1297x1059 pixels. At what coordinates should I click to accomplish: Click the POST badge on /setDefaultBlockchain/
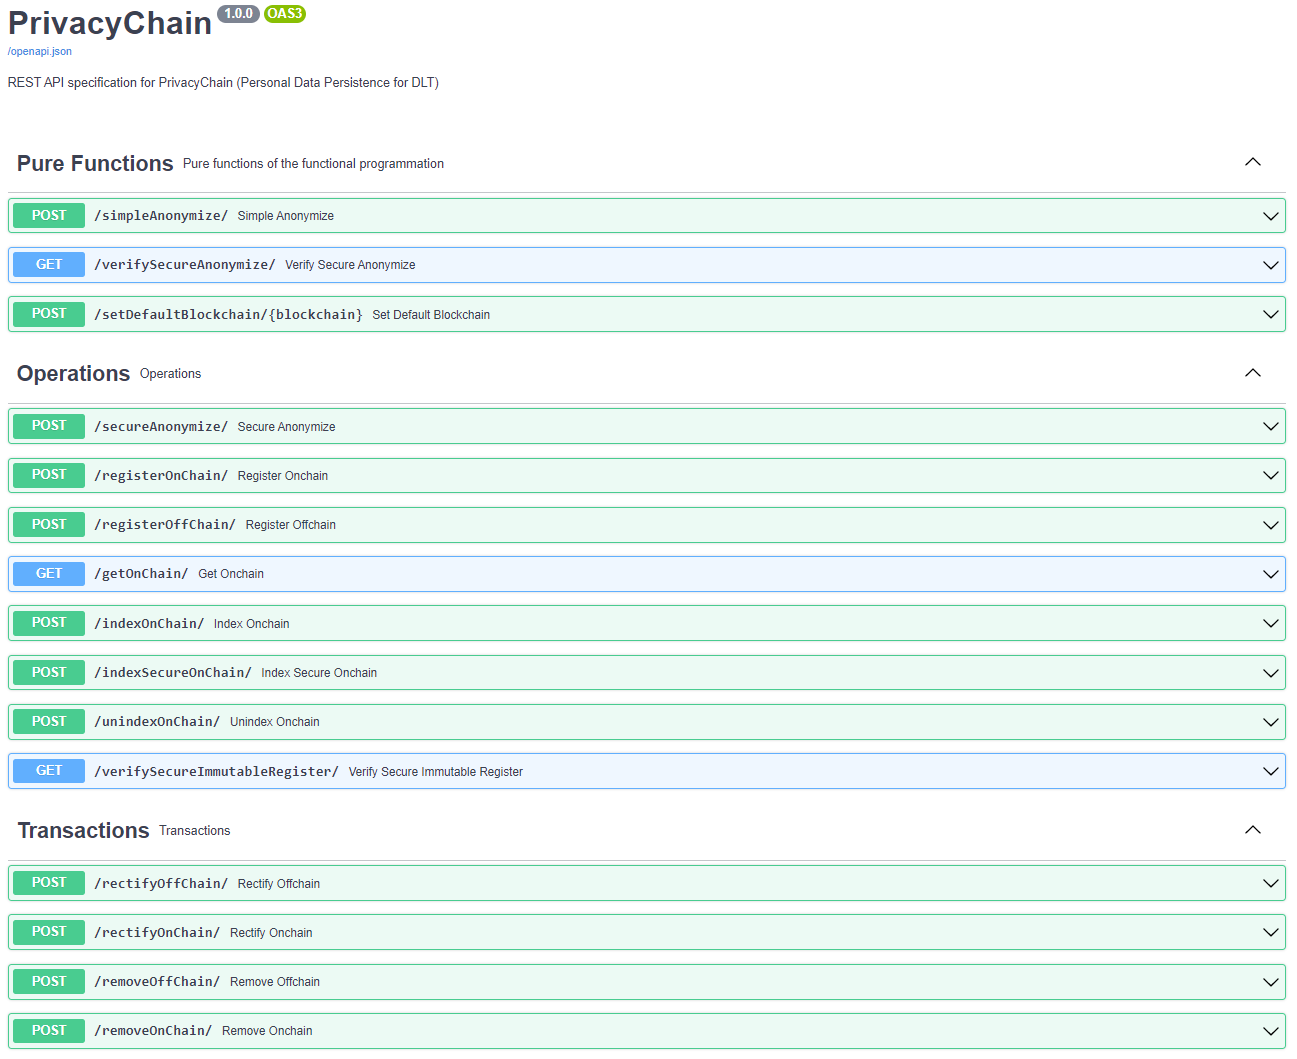coord(48,313)
